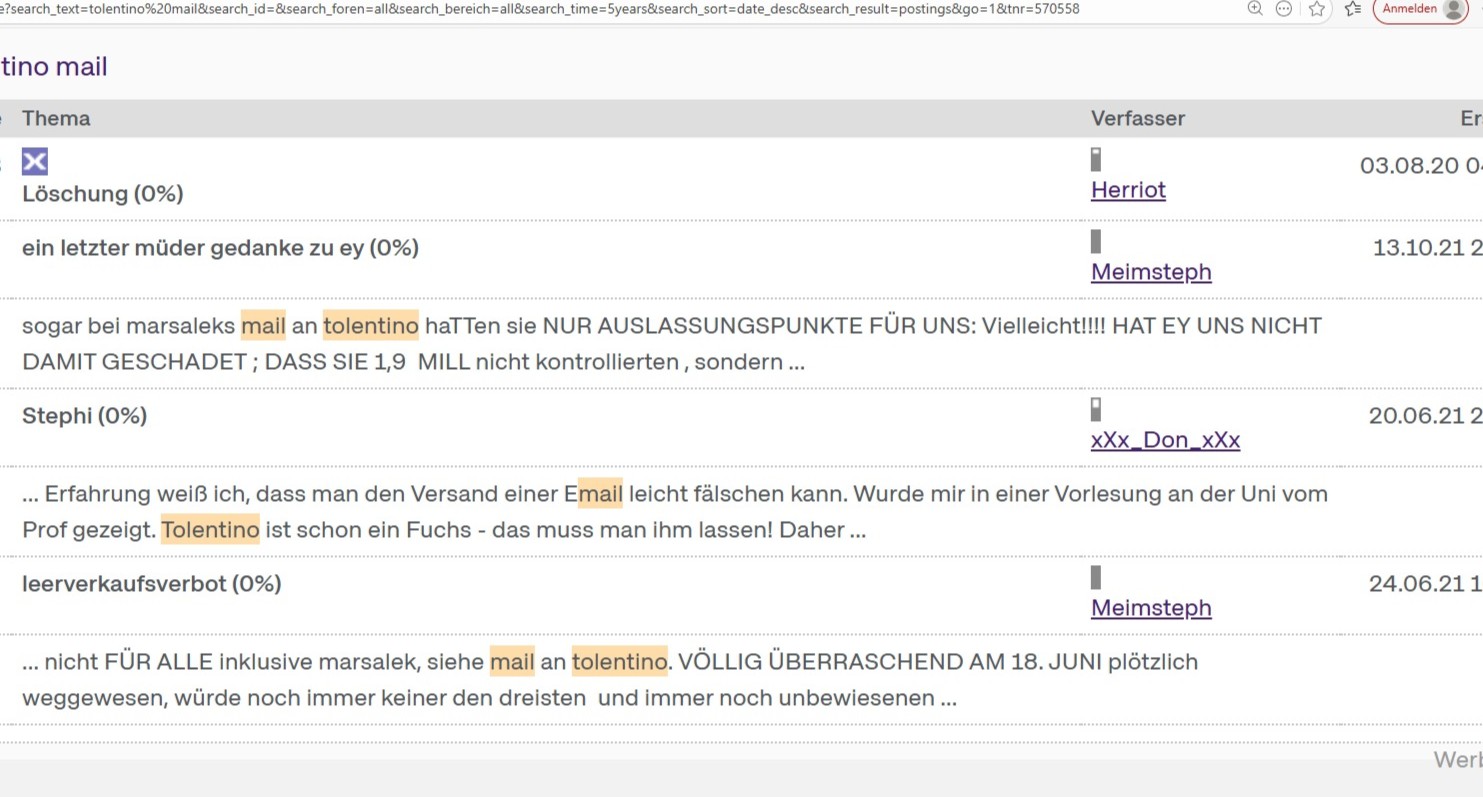Click the Verfasser column header

(x=1137, y=118)
